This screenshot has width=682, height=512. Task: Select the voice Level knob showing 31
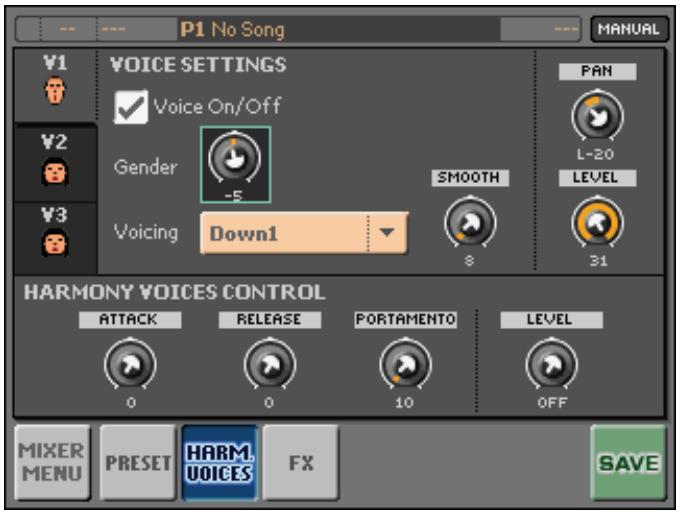(x=597, y=222)
